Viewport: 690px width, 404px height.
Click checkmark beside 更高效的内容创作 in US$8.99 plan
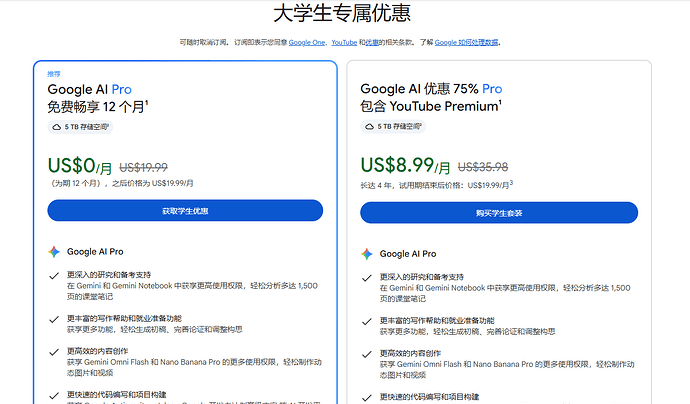coord(367,354)
